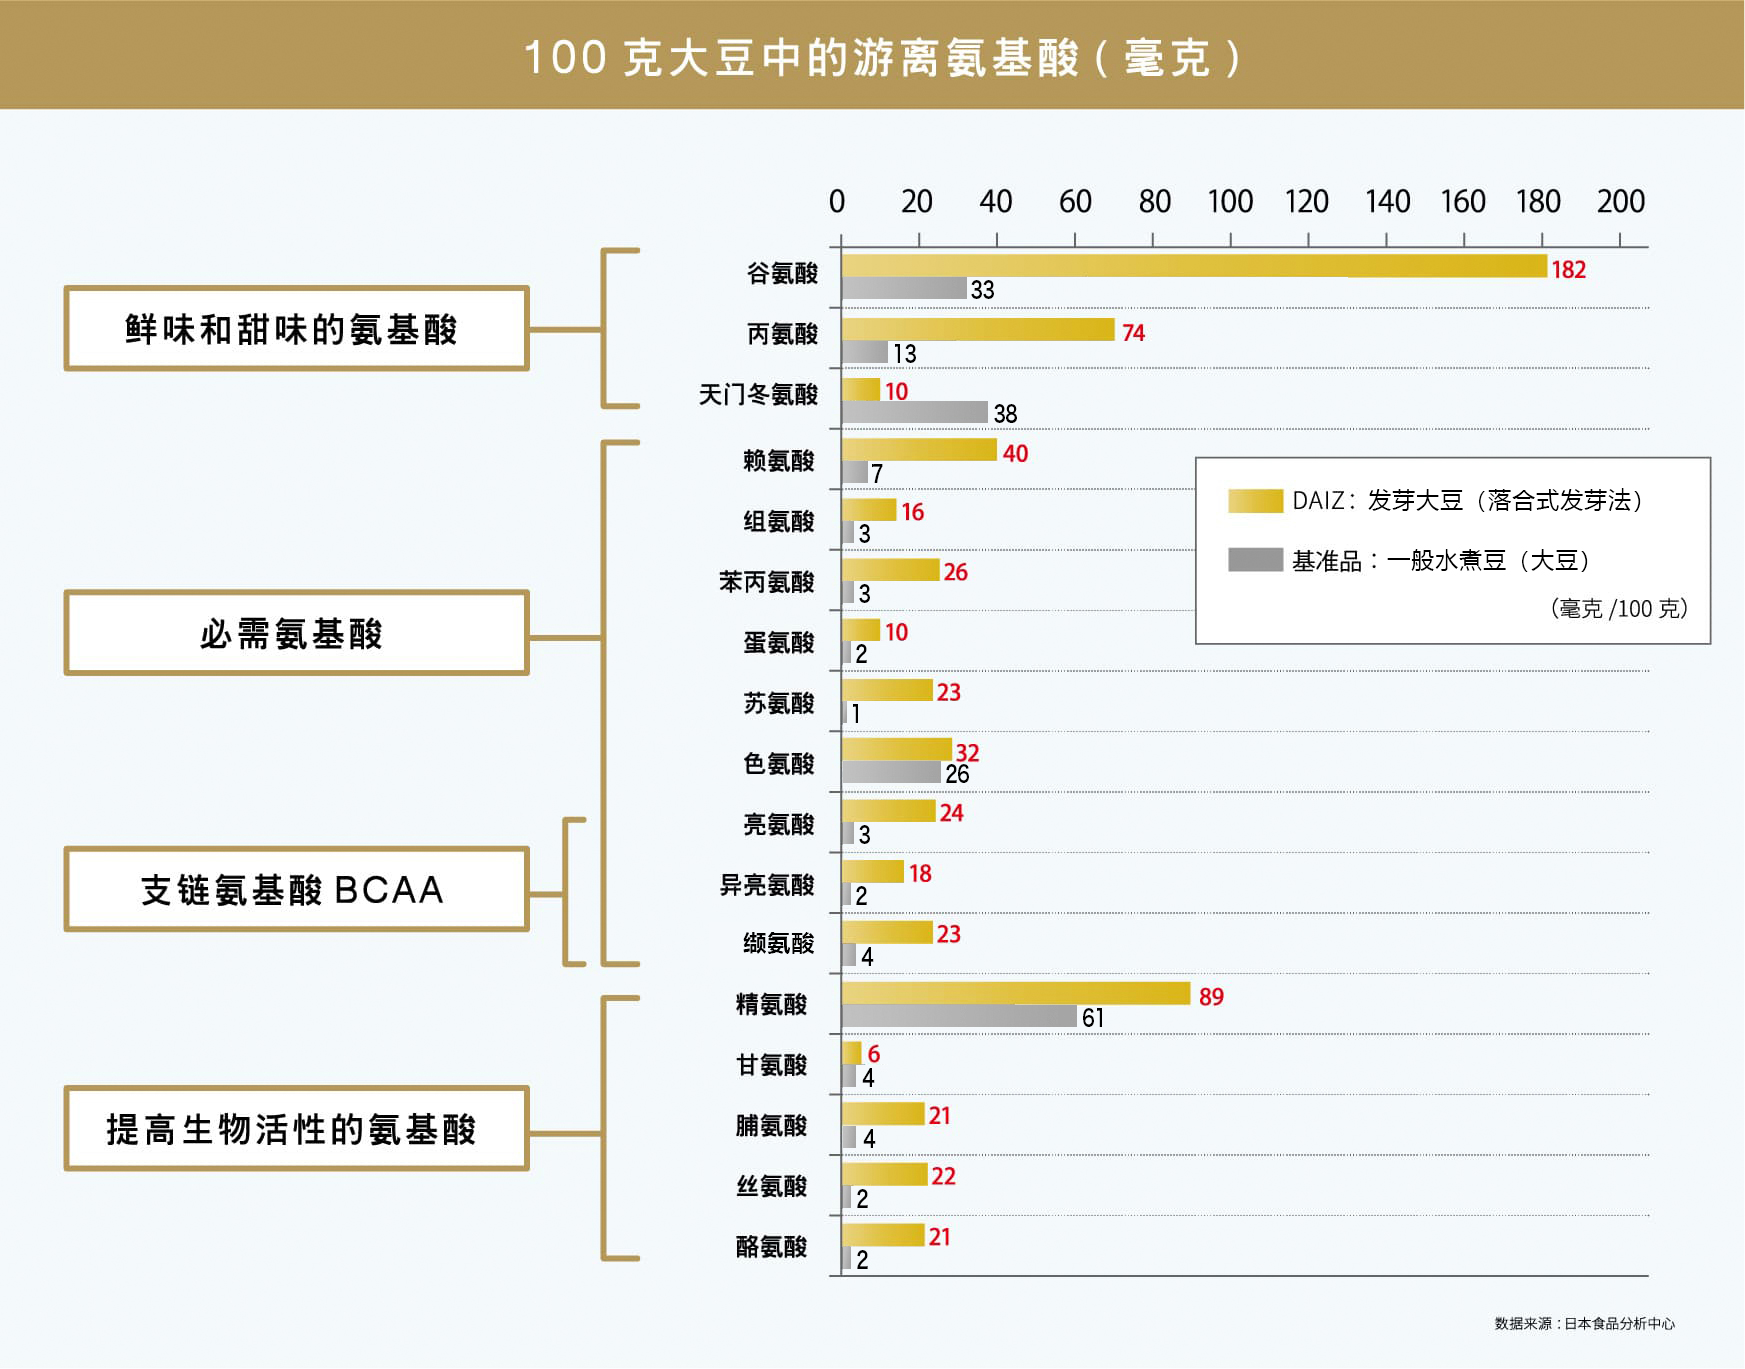Click the red value 182 for 谷氨酸
This screenshot has height=1369, width=1745.
(1569, 269)
